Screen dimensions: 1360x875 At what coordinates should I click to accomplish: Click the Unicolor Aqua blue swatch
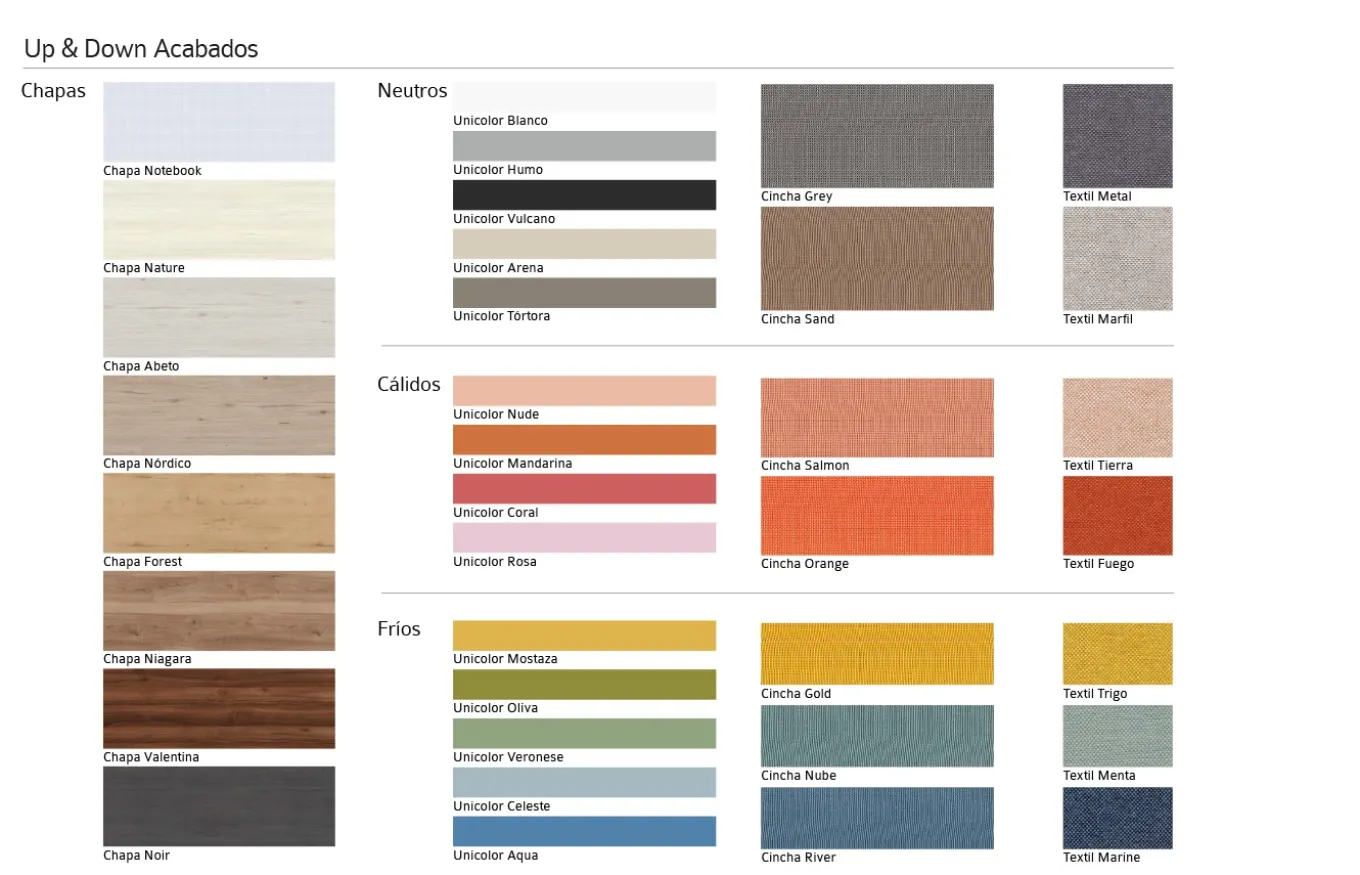pos(584,831)
